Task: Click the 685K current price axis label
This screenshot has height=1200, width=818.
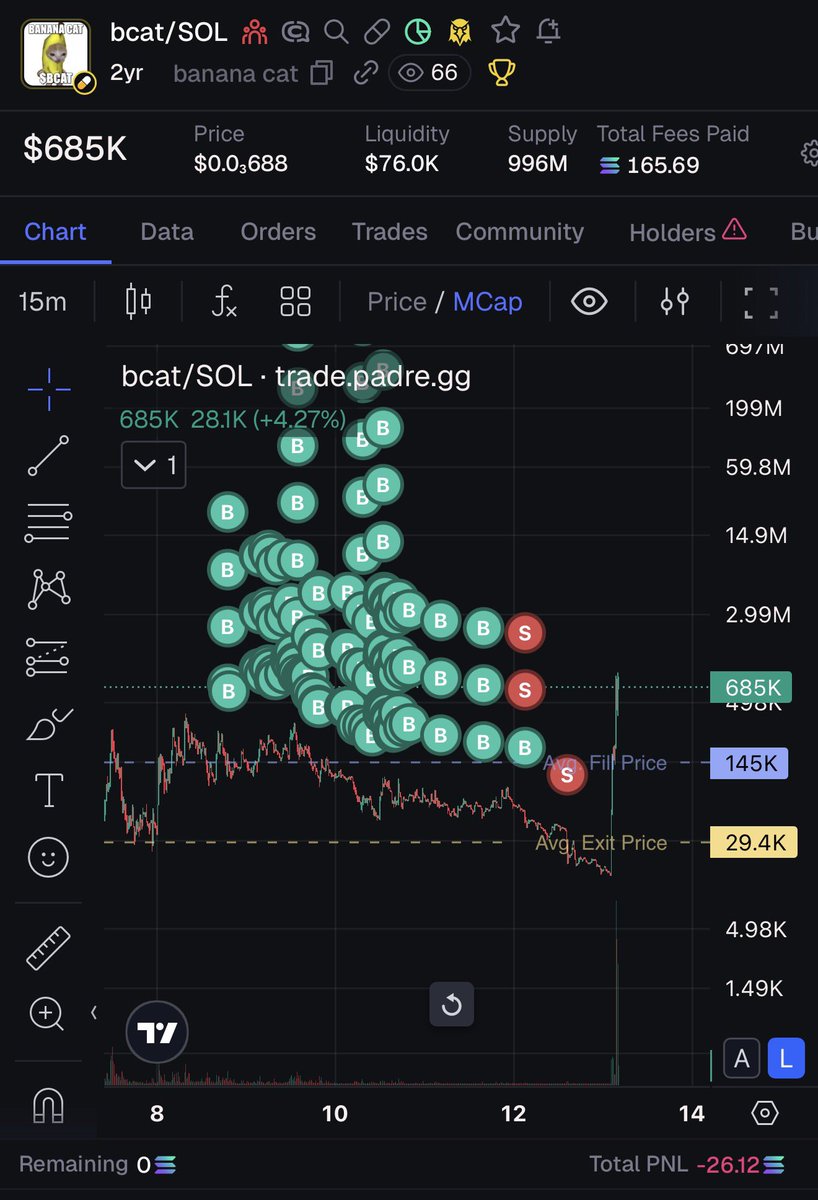Action: coord(751,687)
